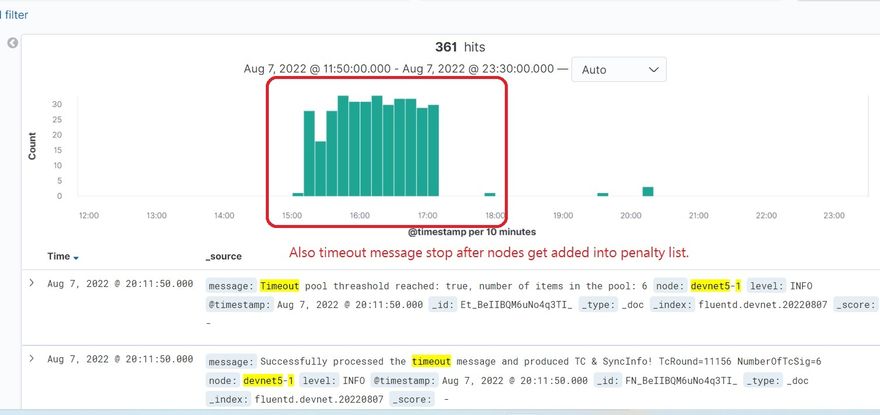Collapse the sidebar with the arrow icon
This screenshot has height=415, width=880.
[x=11, y=43]
